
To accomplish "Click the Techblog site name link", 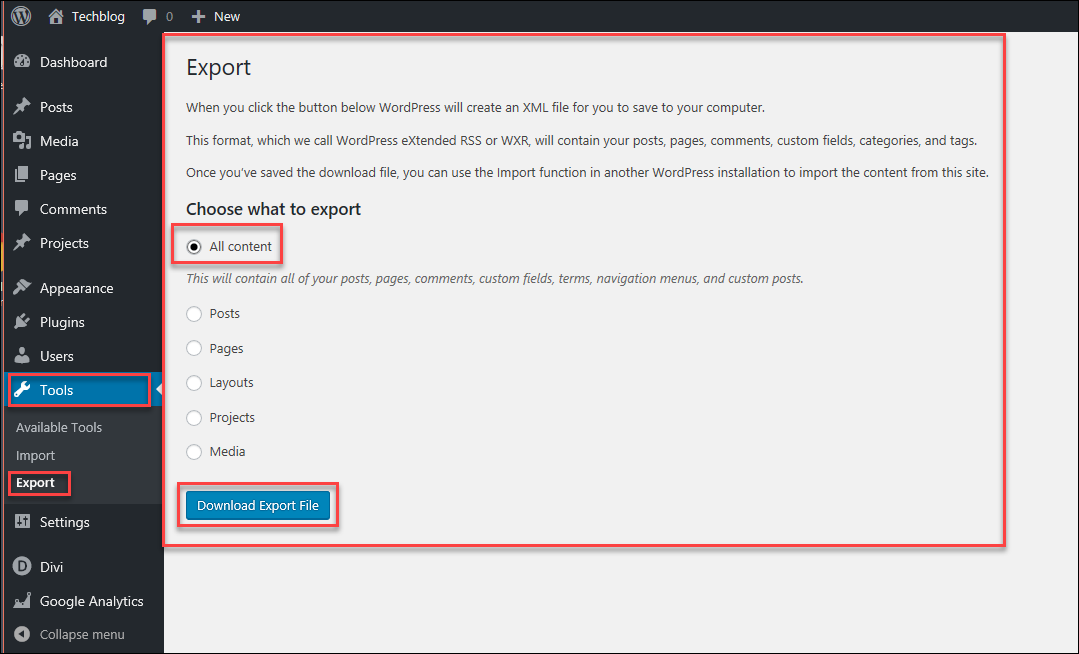I will [98, 17].
